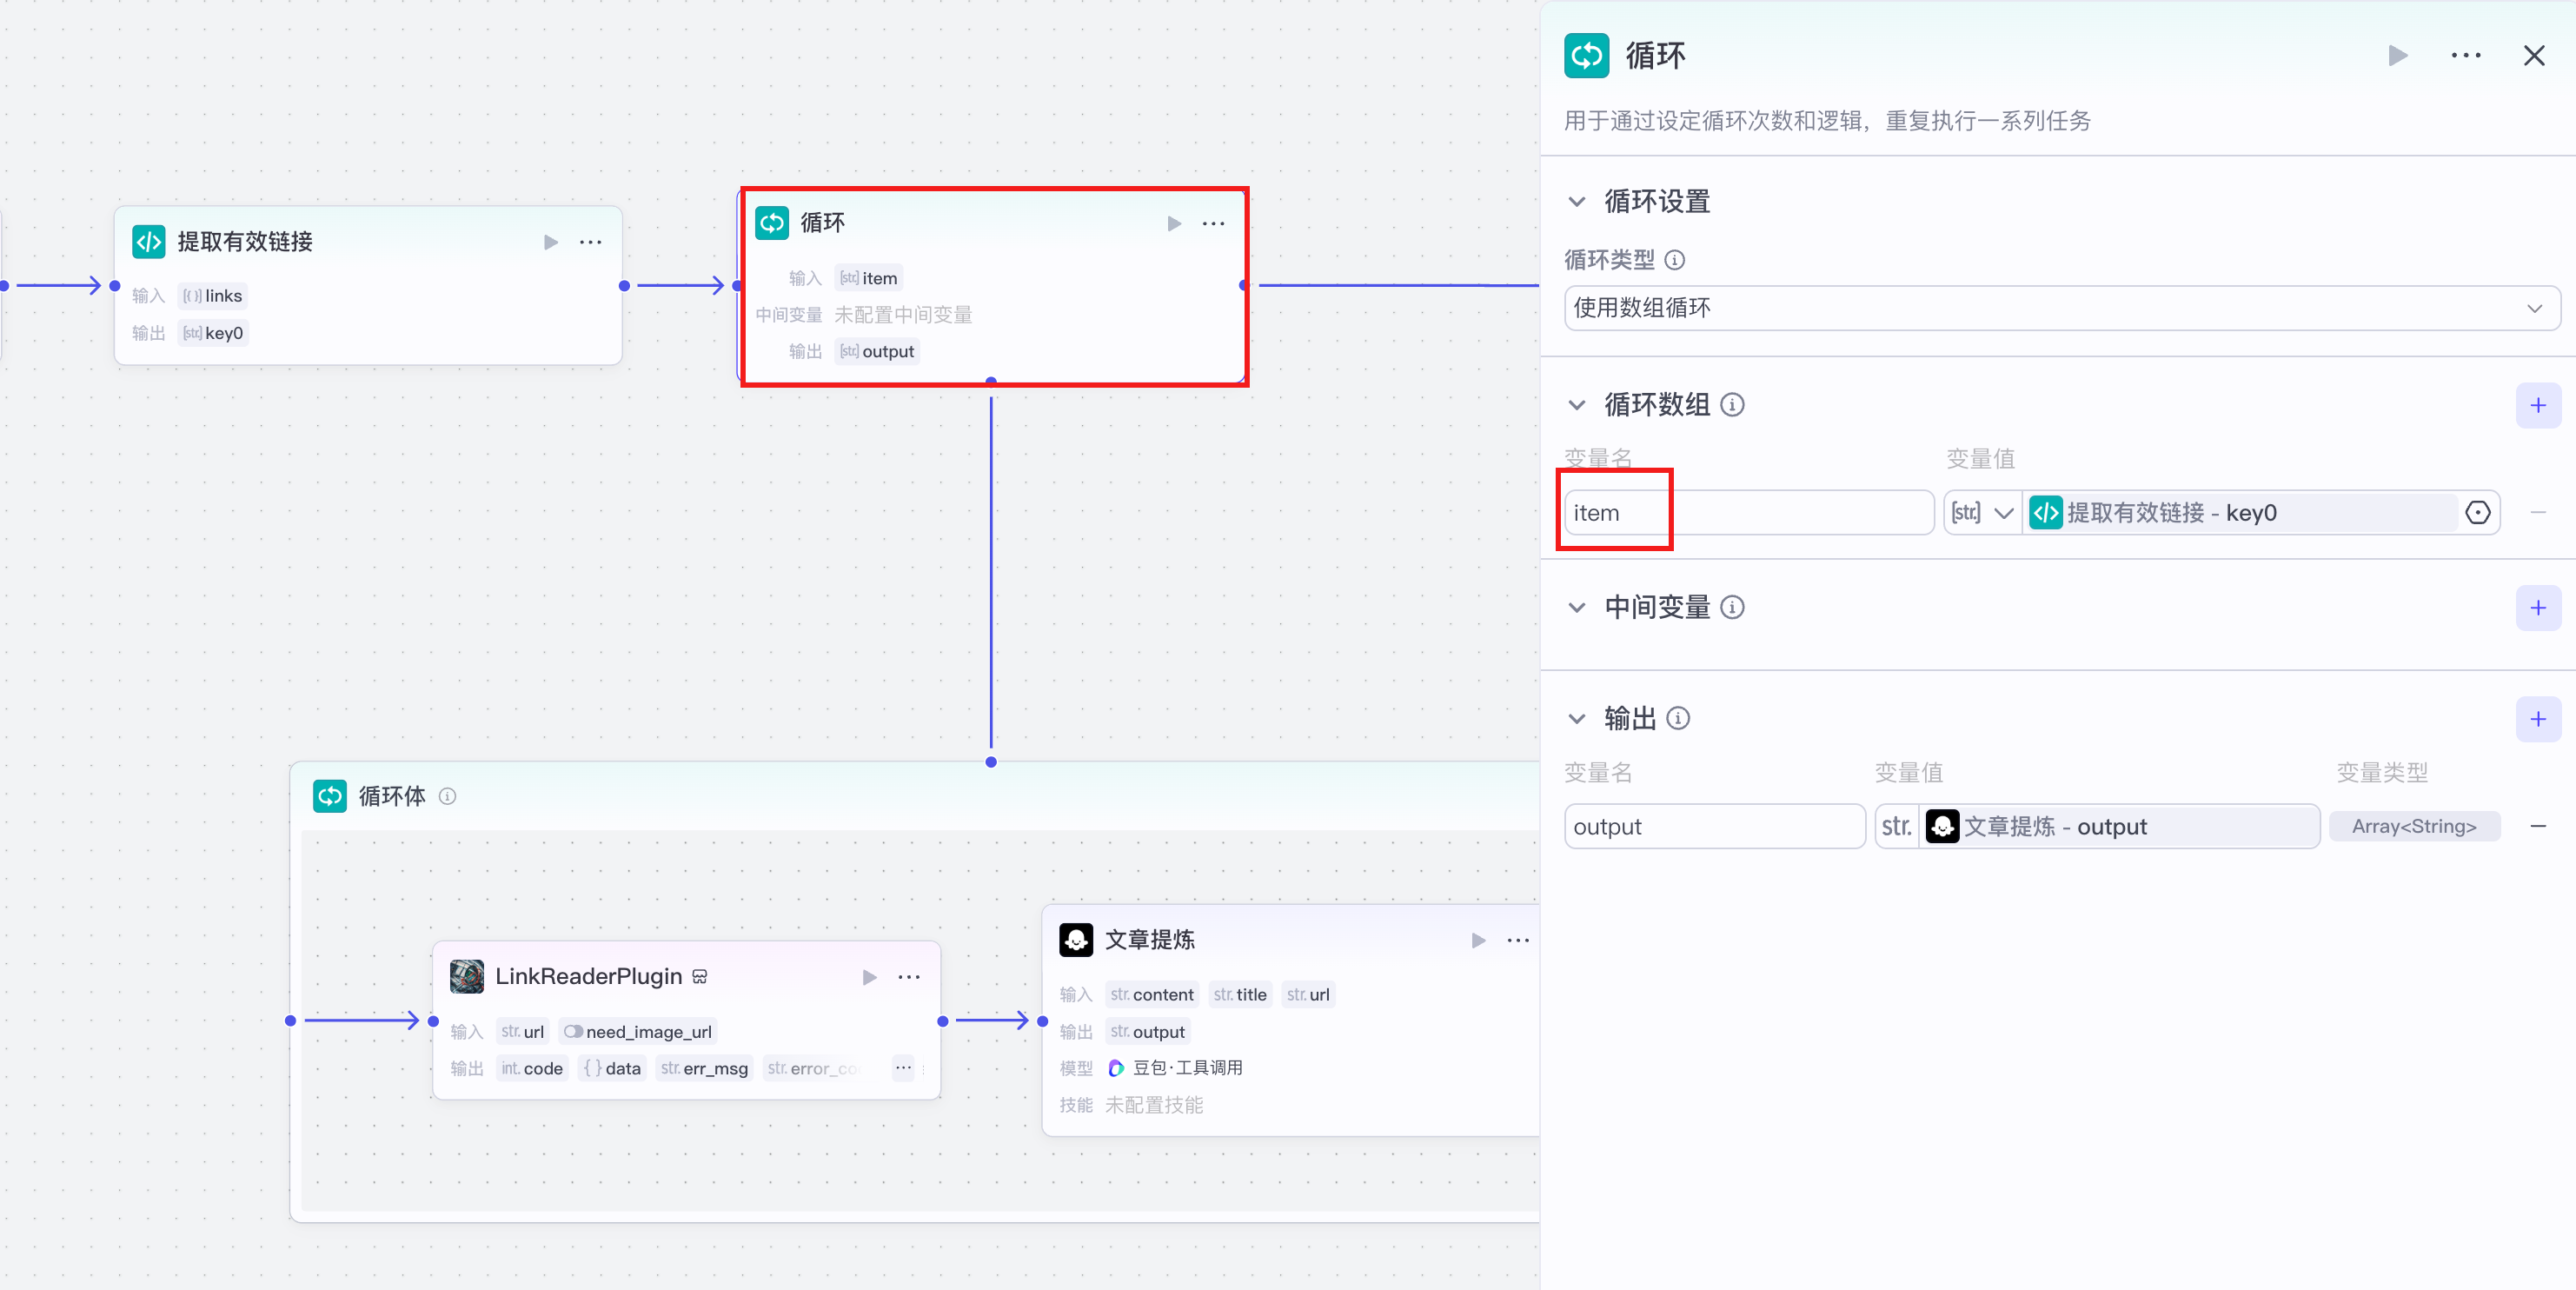
Task: Open panel header three-dot menu for 循环
Action: tap(2465, 55)
